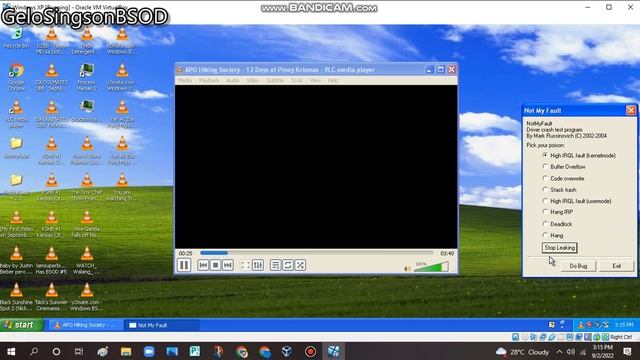Select High IRQL fault (kernelmode) option
The image size is (640, 360).
click(579, 156)
